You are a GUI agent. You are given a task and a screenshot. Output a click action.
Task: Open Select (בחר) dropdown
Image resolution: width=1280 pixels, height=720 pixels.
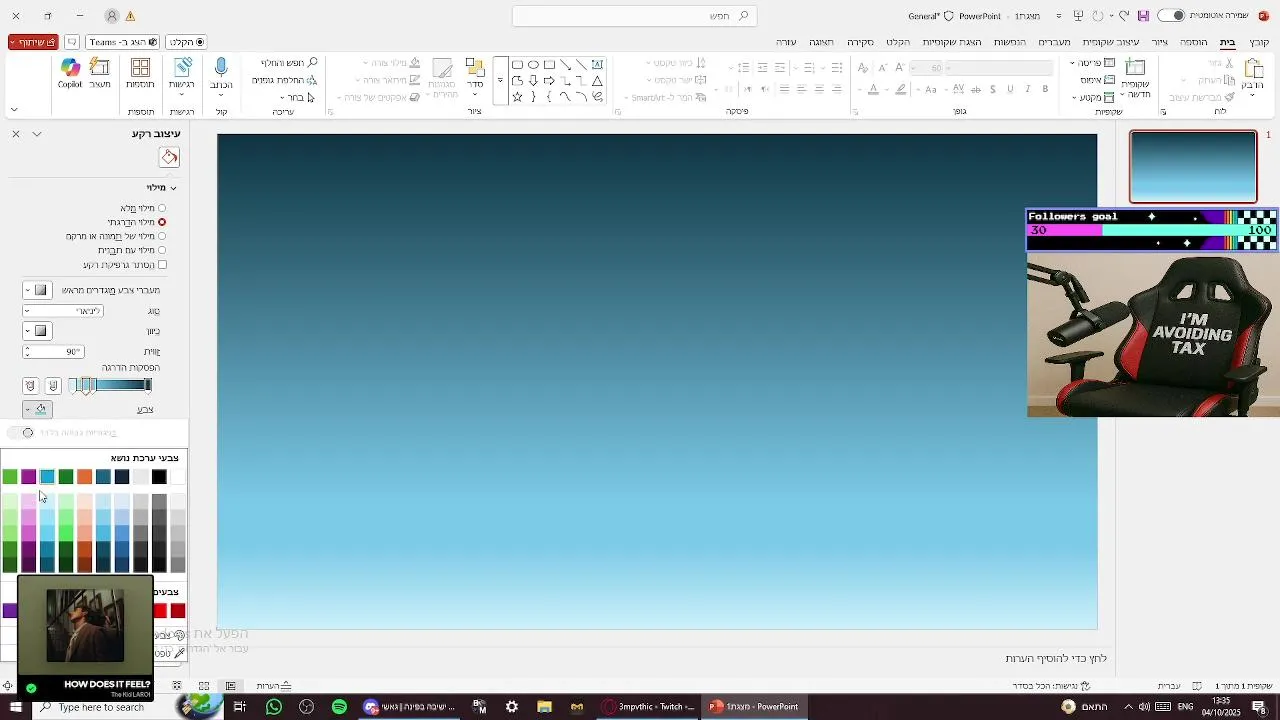point(297,97)
